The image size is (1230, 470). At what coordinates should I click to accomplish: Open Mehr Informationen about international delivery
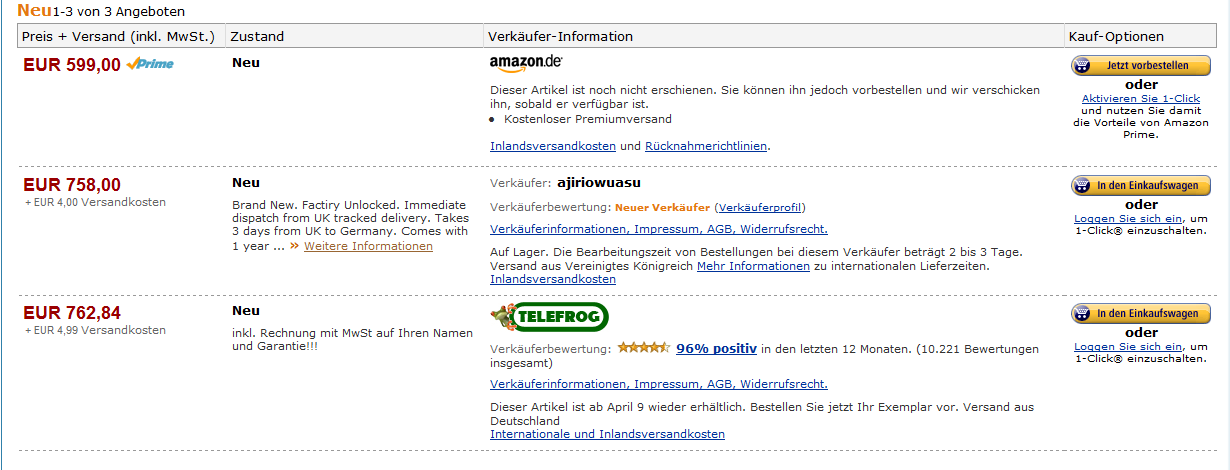tap(753, 267)
